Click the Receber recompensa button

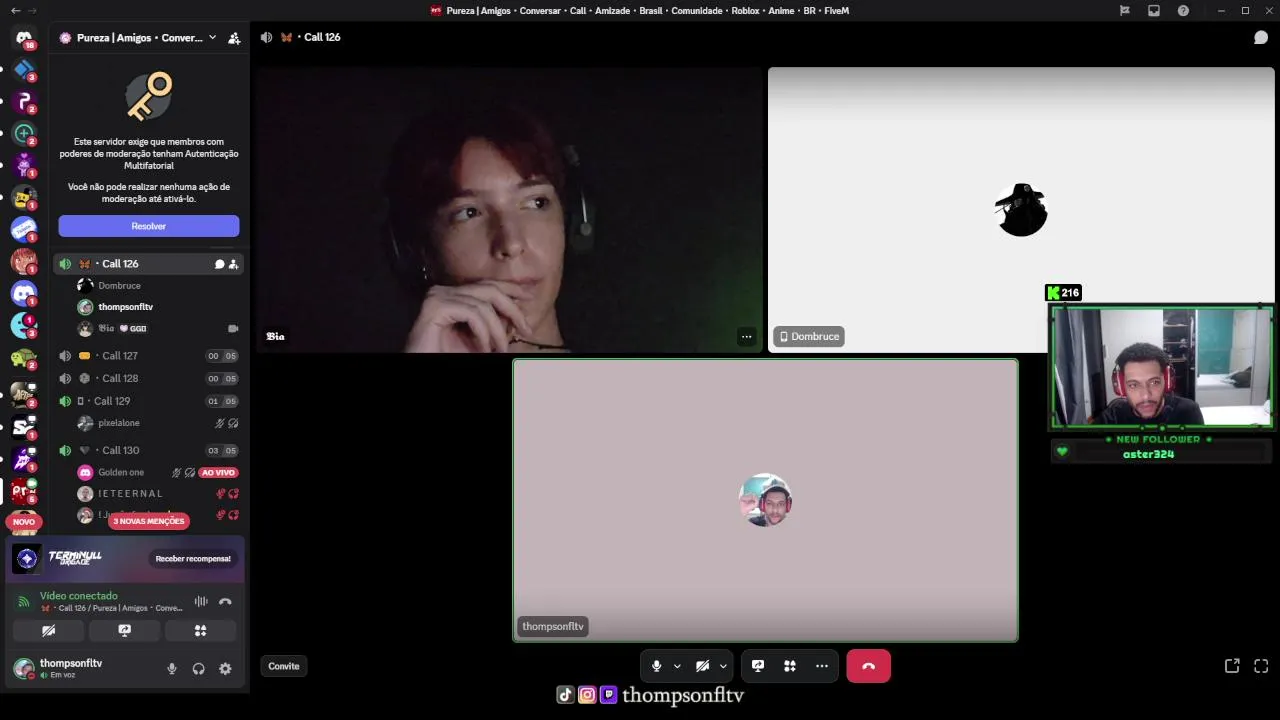193,559
